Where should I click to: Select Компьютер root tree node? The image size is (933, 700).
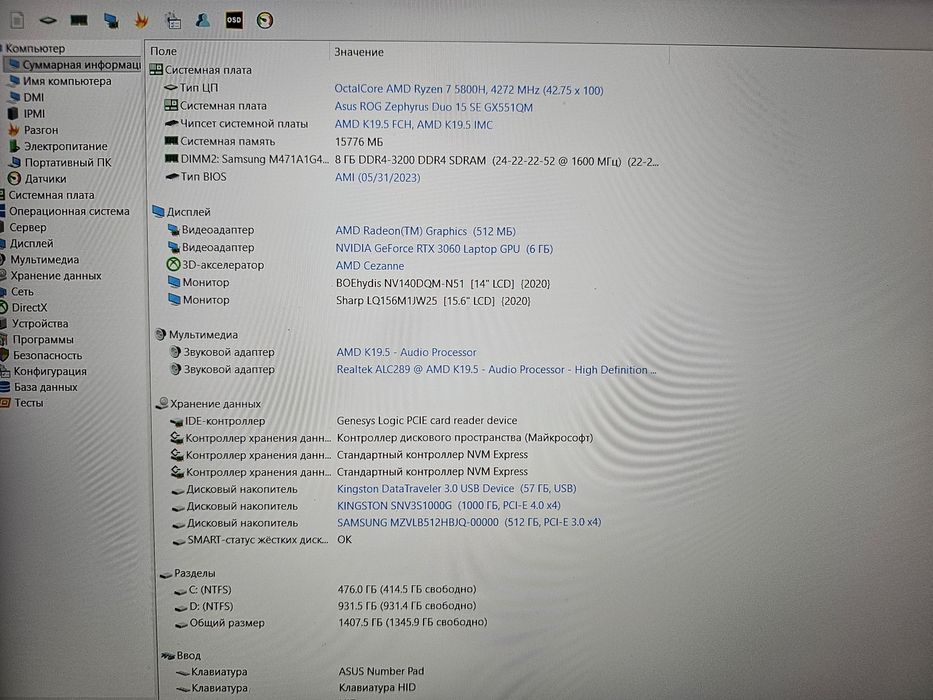[33, 48]
